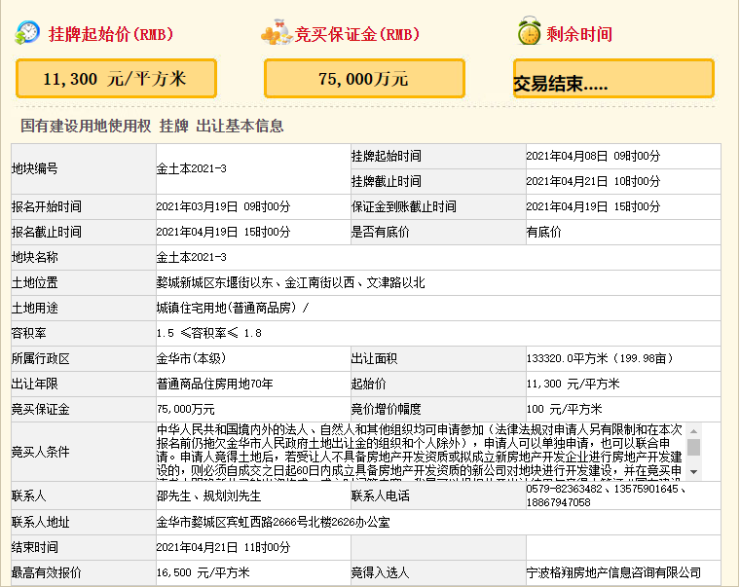Click the 75,000万元 deposit amount box
The height and width of the screenshot is (587, 740).
click(364, 78)
